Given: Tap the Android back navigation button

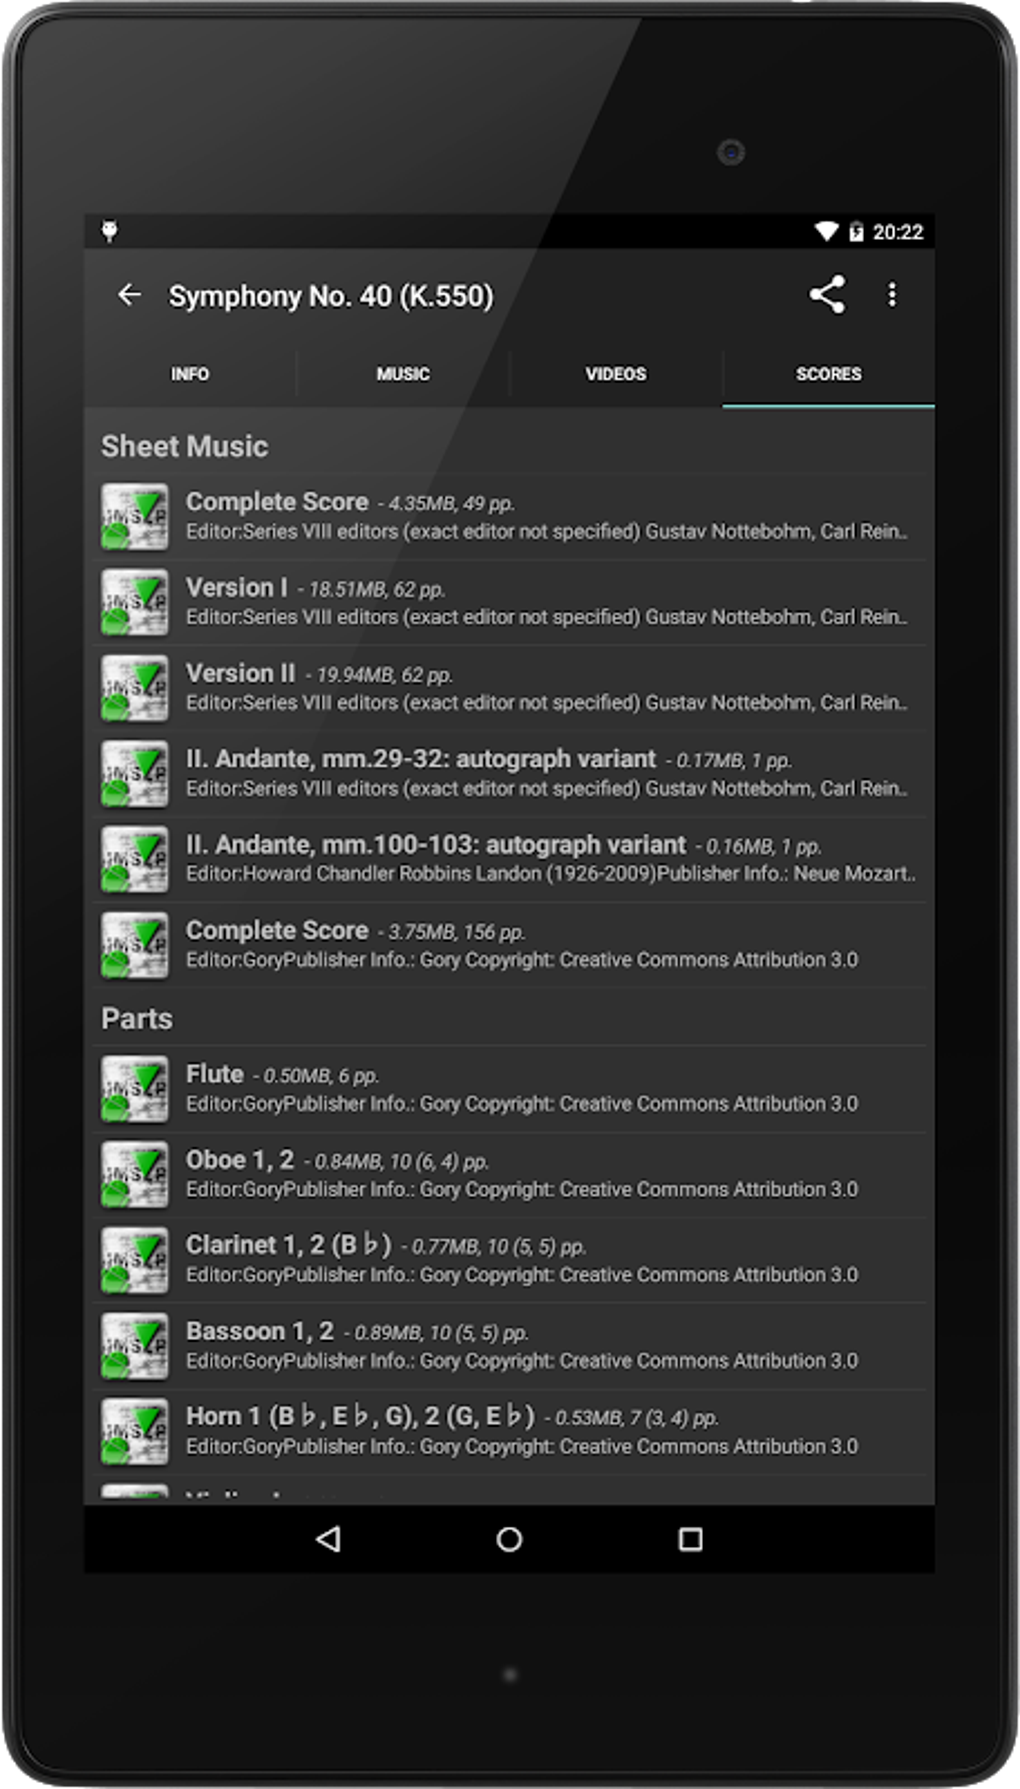Looking at the screenshot, I should (329, 1539).
